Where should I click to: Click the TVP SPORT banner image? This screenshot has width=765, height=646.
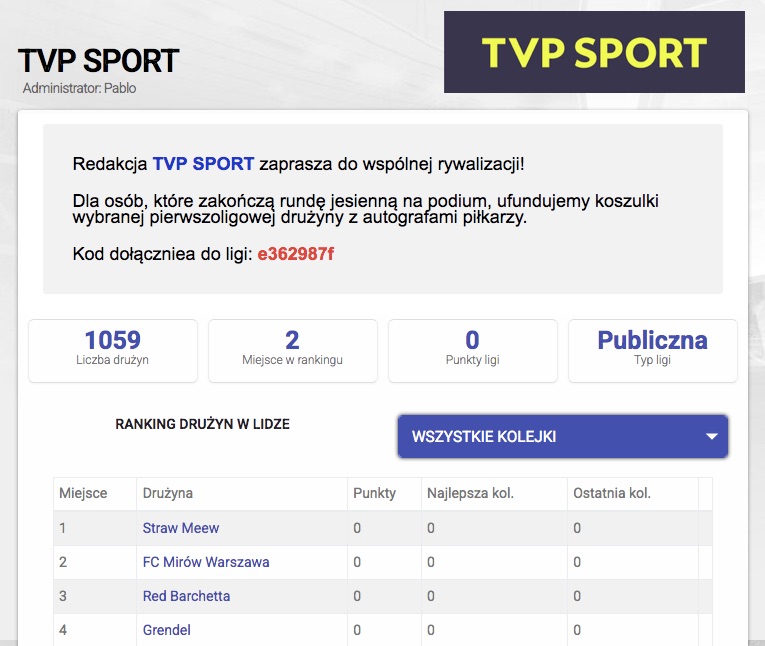point(594,52)
